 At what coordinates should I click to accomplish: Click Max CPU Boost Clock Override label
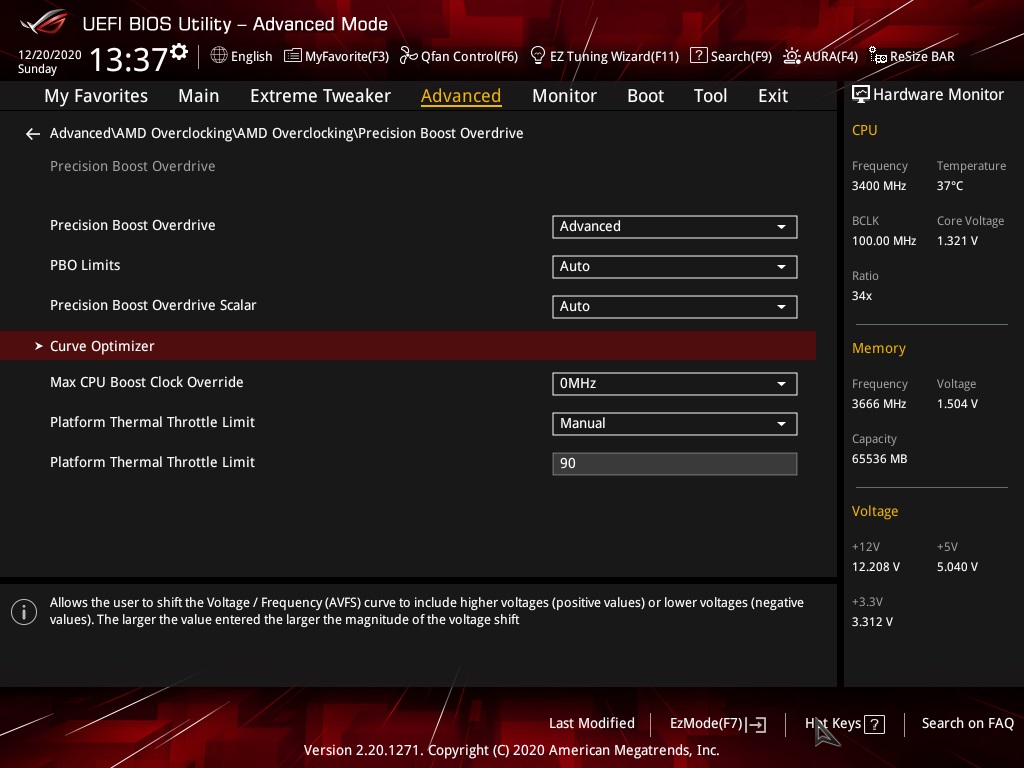[x=146, y=382]
